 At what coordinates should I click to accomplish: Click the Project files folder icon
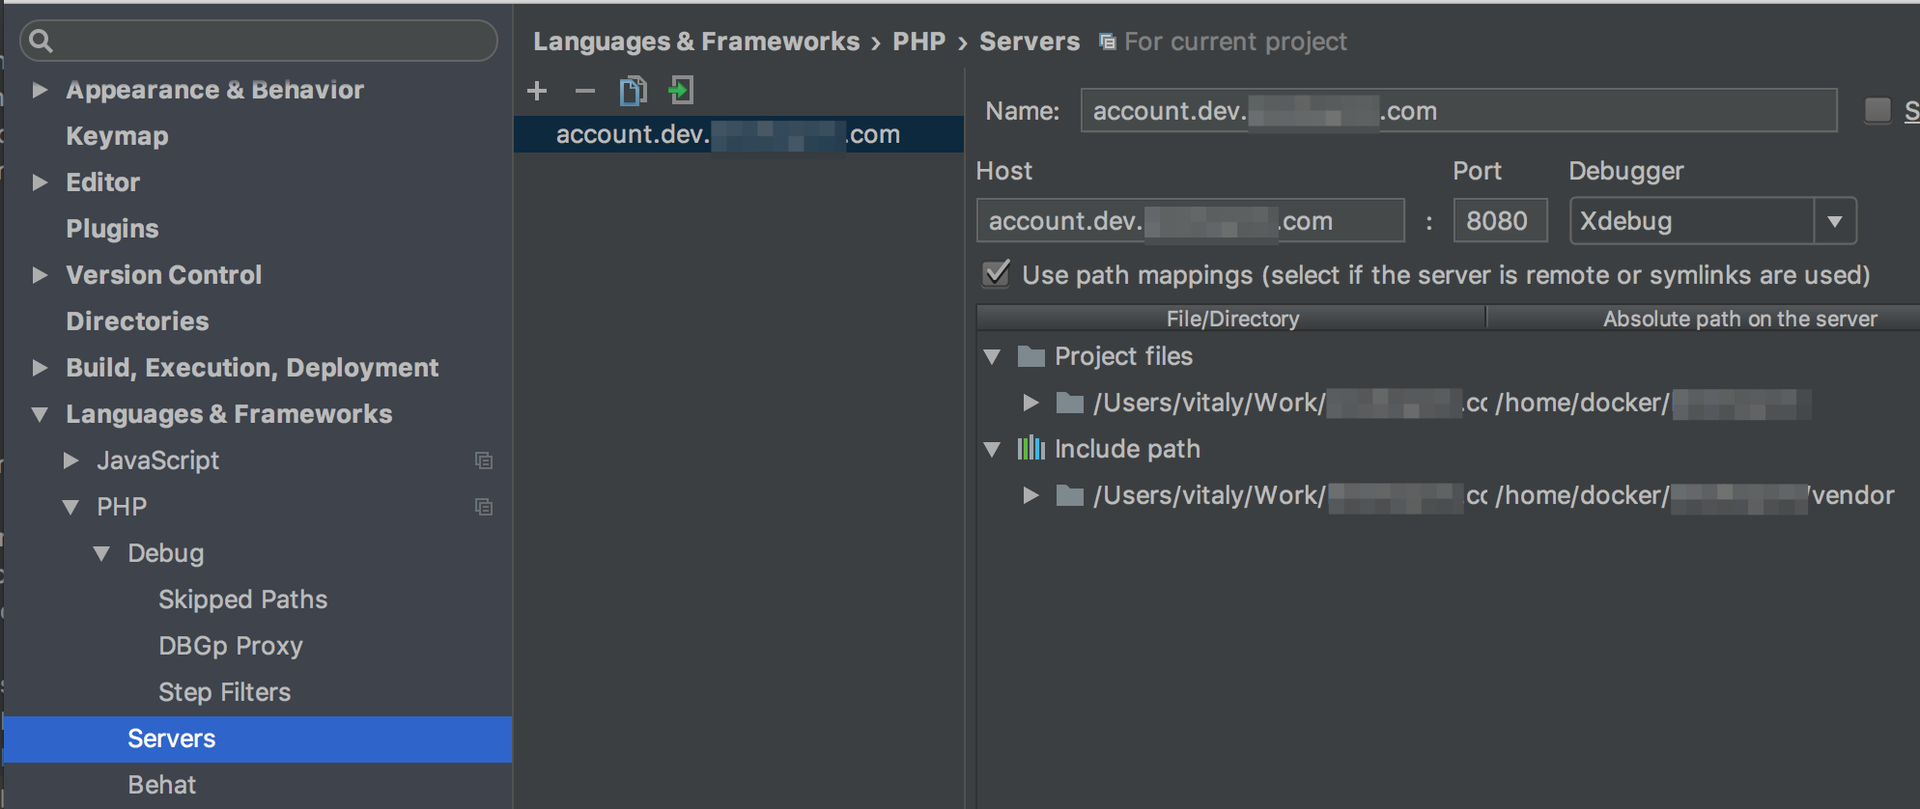tap(1031, 356)
